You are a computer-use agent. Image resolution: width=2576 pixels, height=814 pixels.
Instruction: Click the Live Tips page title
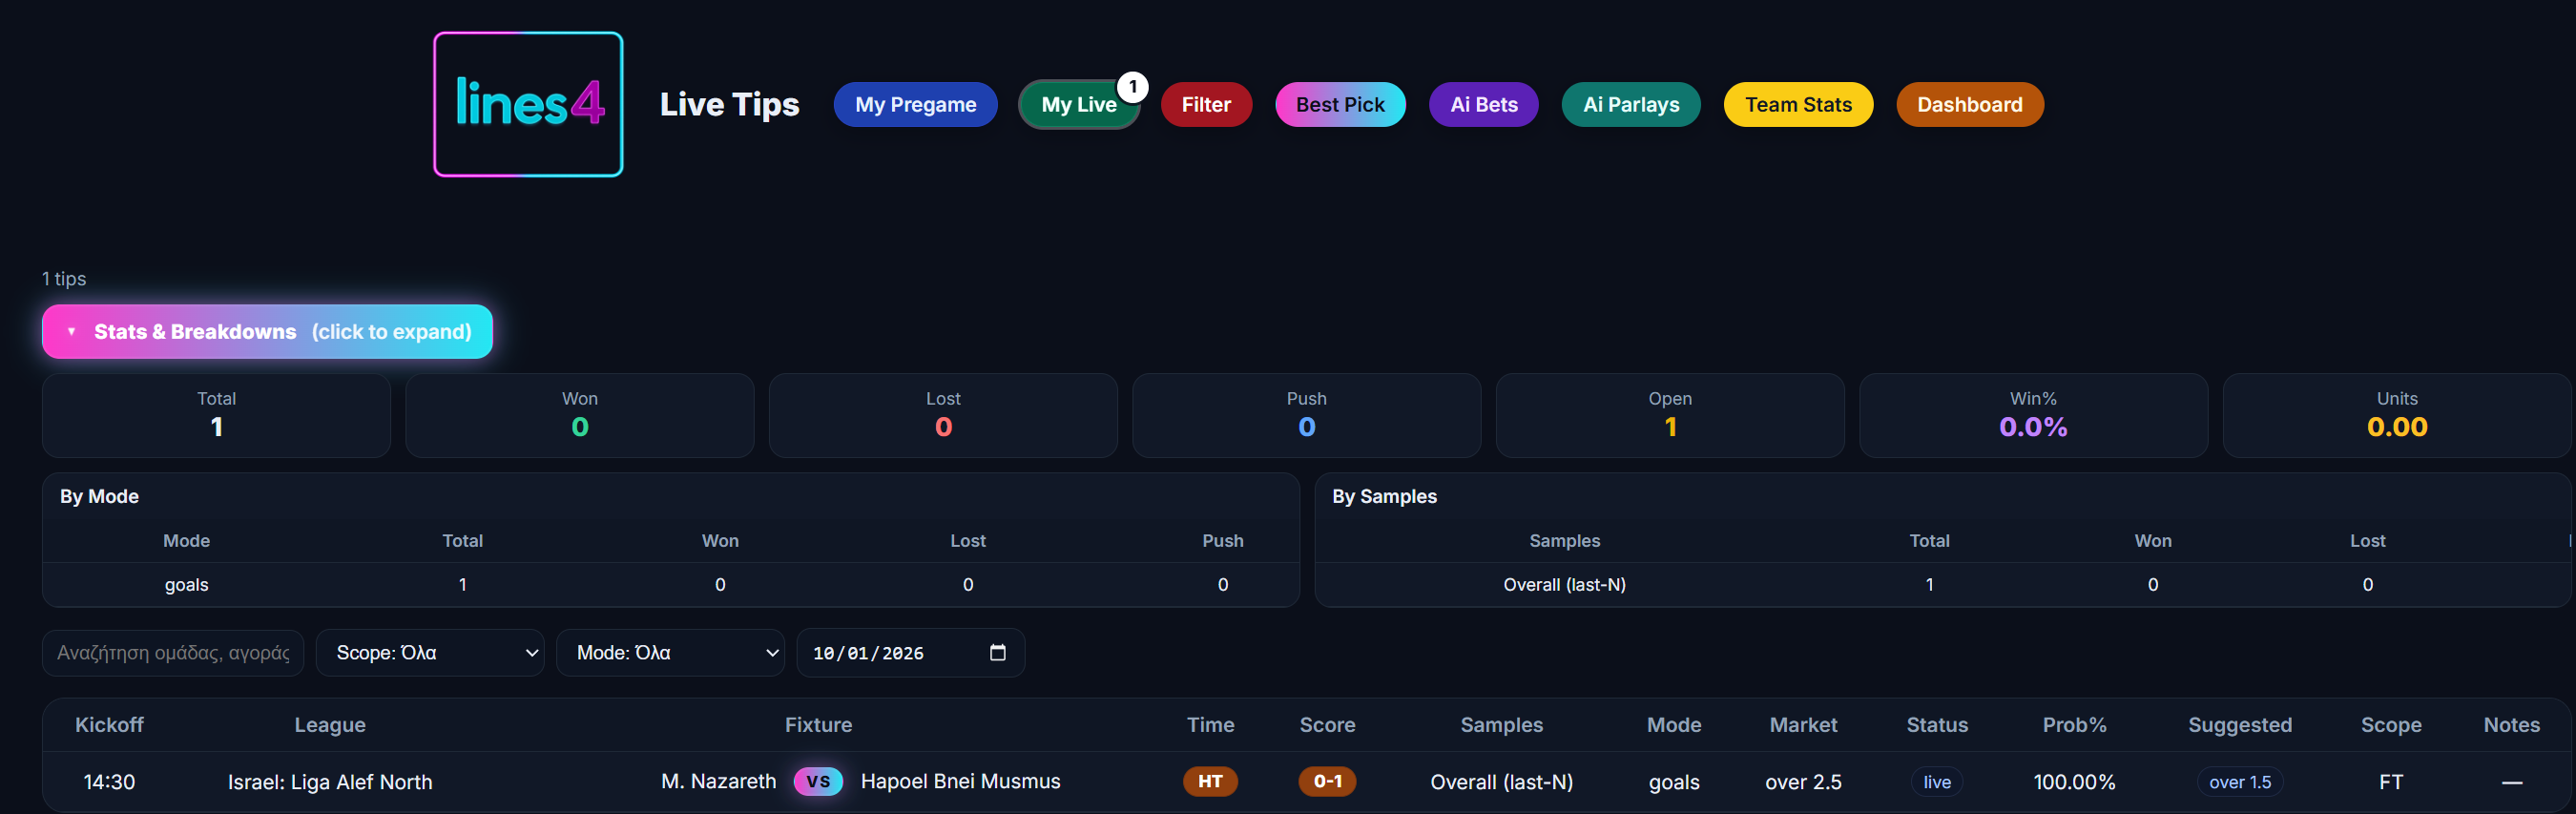pos(729,104)
